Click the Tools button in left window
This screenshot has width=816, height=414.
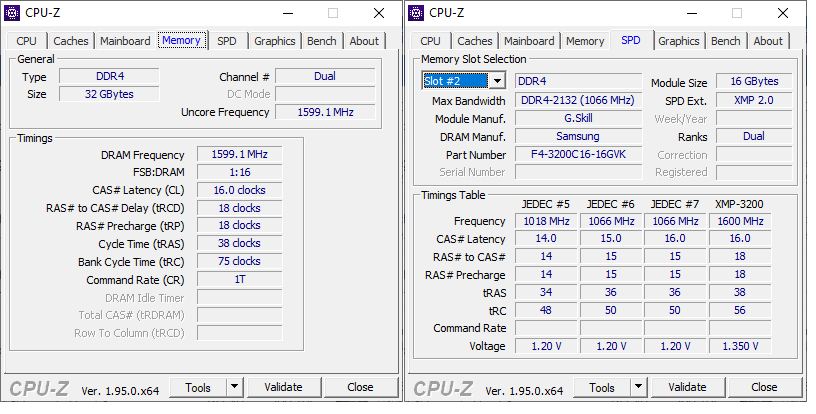pos(198,387)
